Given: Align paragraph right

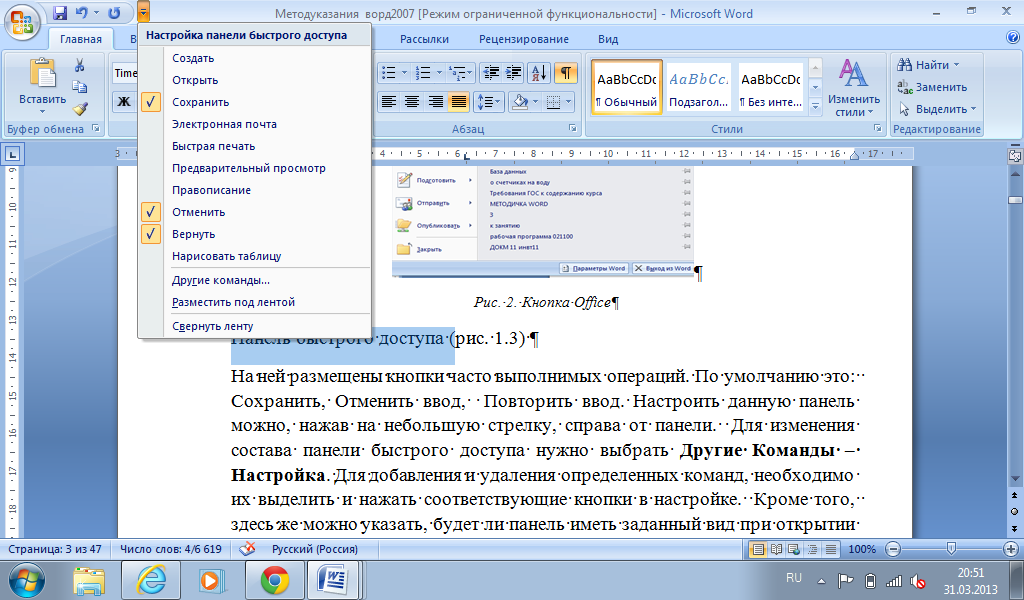Looking at the screenshot, I should (435, 102).
